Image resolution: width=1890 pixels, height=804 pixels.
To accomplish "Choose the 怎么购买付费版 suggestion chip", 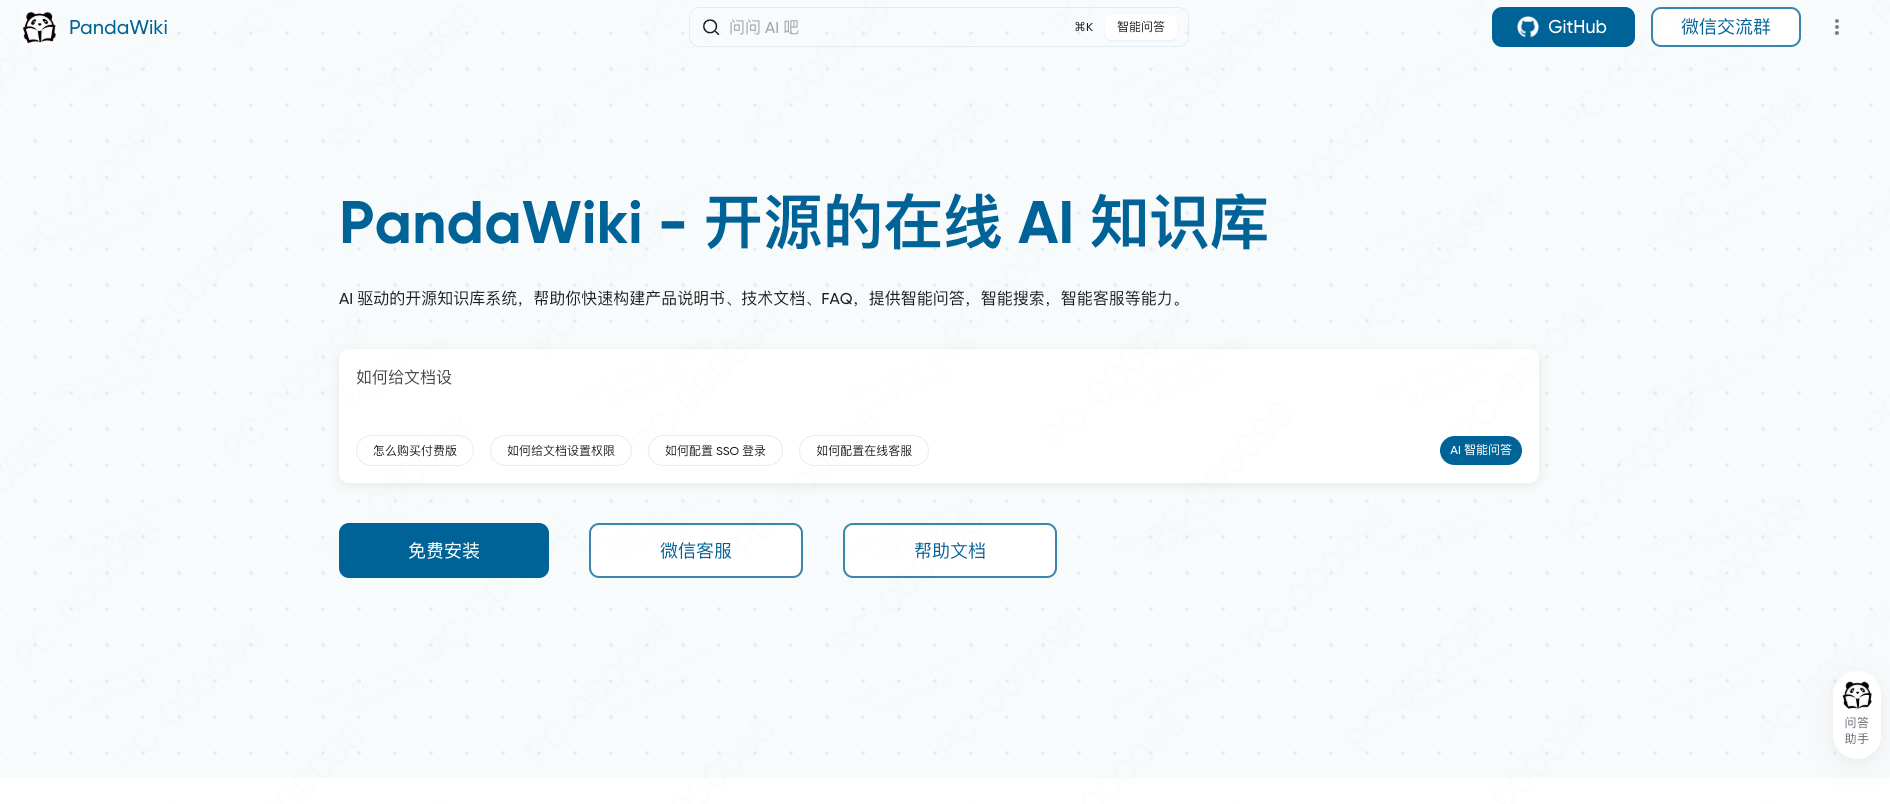I will 415,451.
